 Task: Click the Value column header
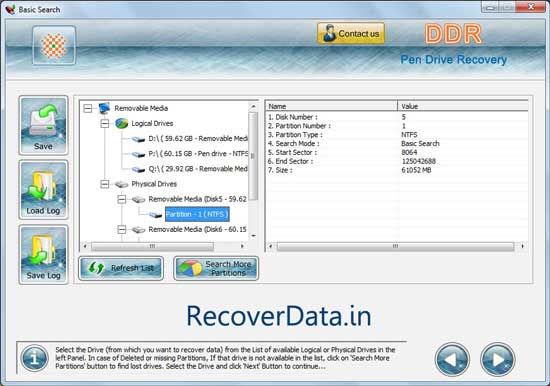[463, 106]
